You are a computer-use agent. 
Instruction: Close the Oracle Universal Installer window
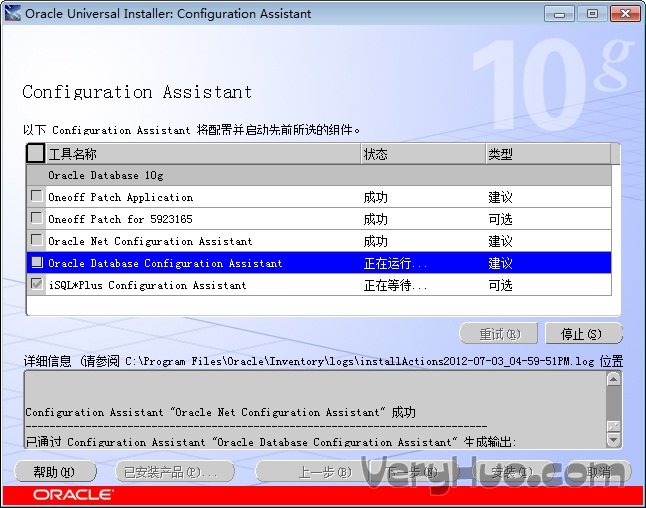coord(625,14)
